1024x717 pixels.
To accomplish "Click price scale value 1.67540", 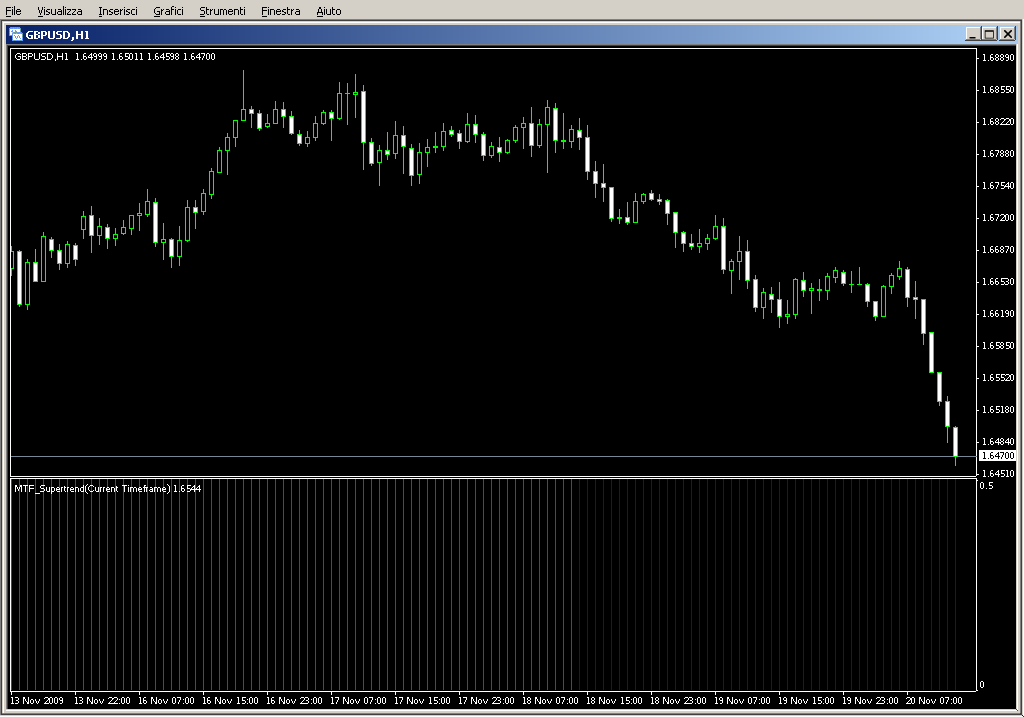I will coord(998,185).
